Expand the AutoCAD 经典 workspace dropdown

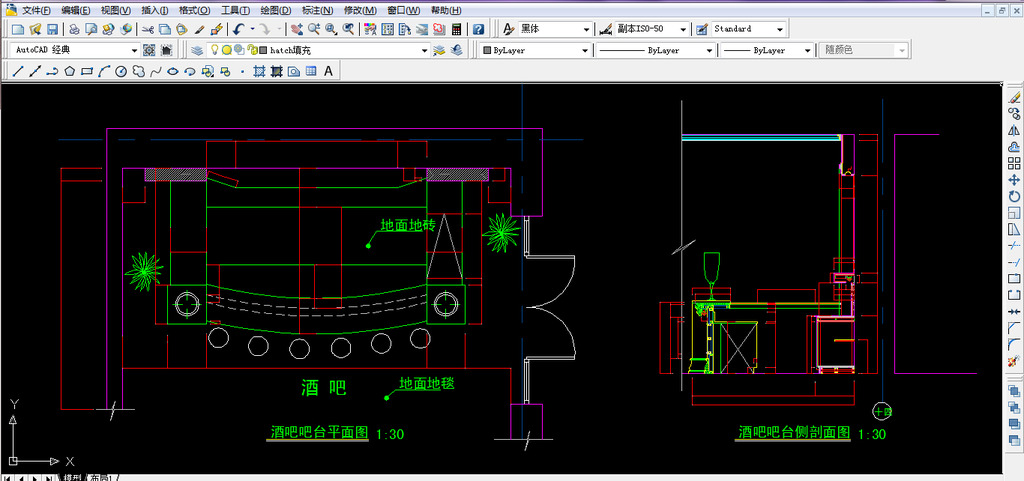tap(132, 49)
